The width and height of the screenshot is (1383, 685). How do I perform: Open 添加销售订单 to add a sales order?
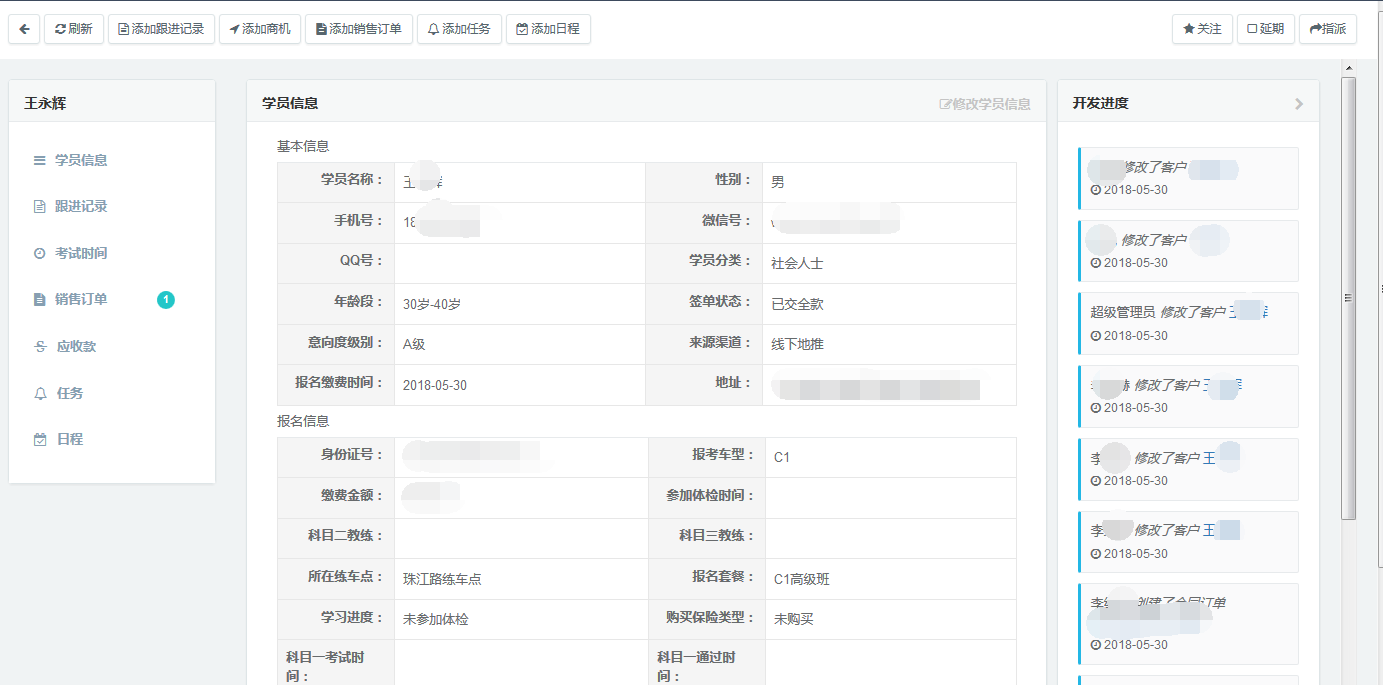click(x=358, y=29)
